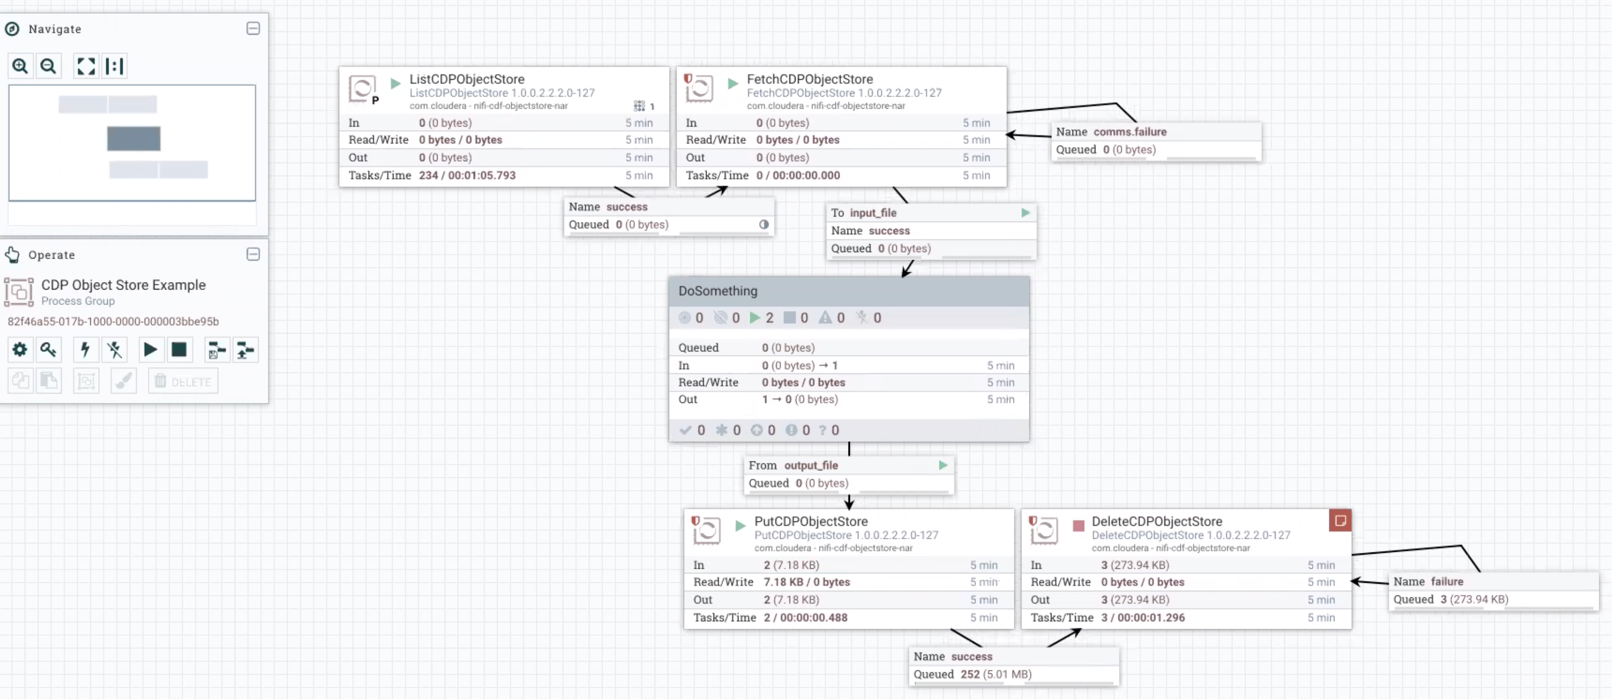Collapse the Navigate panel

253,29
